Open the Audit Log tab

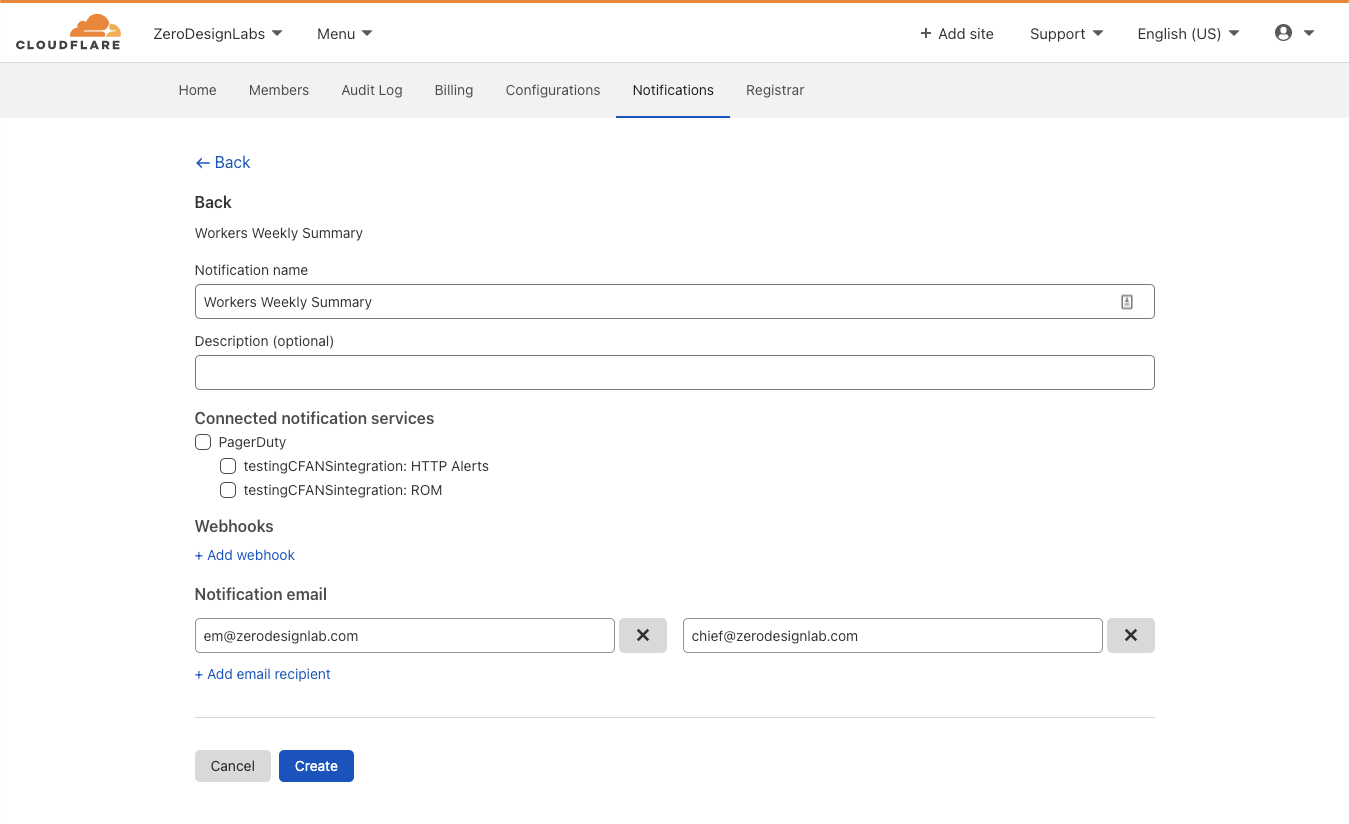(372, 90)
